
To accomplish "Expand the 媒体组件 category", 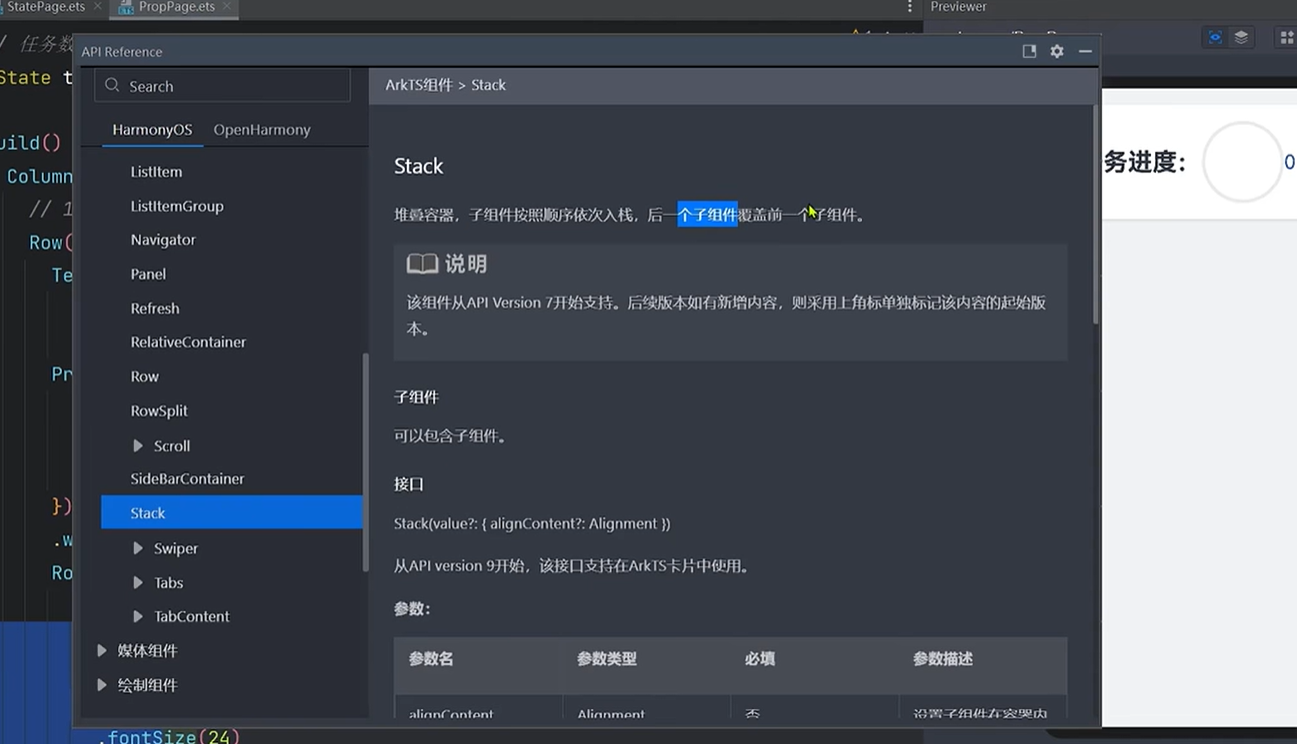I will pos(102,651).
